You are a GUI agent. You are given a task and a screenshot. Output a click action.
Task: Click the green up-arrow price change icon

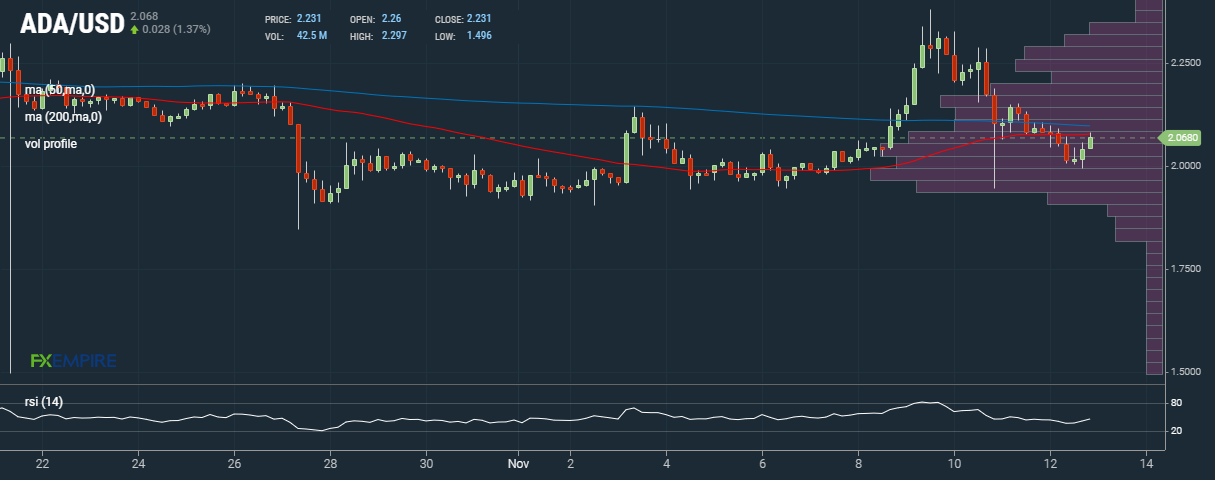[x=134, y=29]
